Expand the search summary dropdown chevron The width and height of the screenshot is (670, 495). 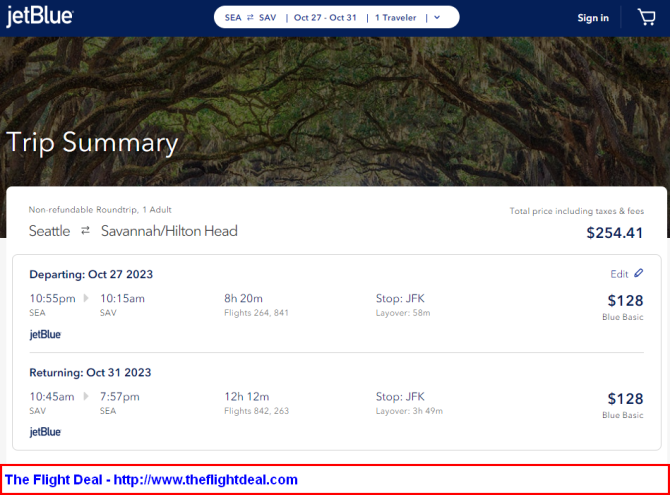[437, 18]
